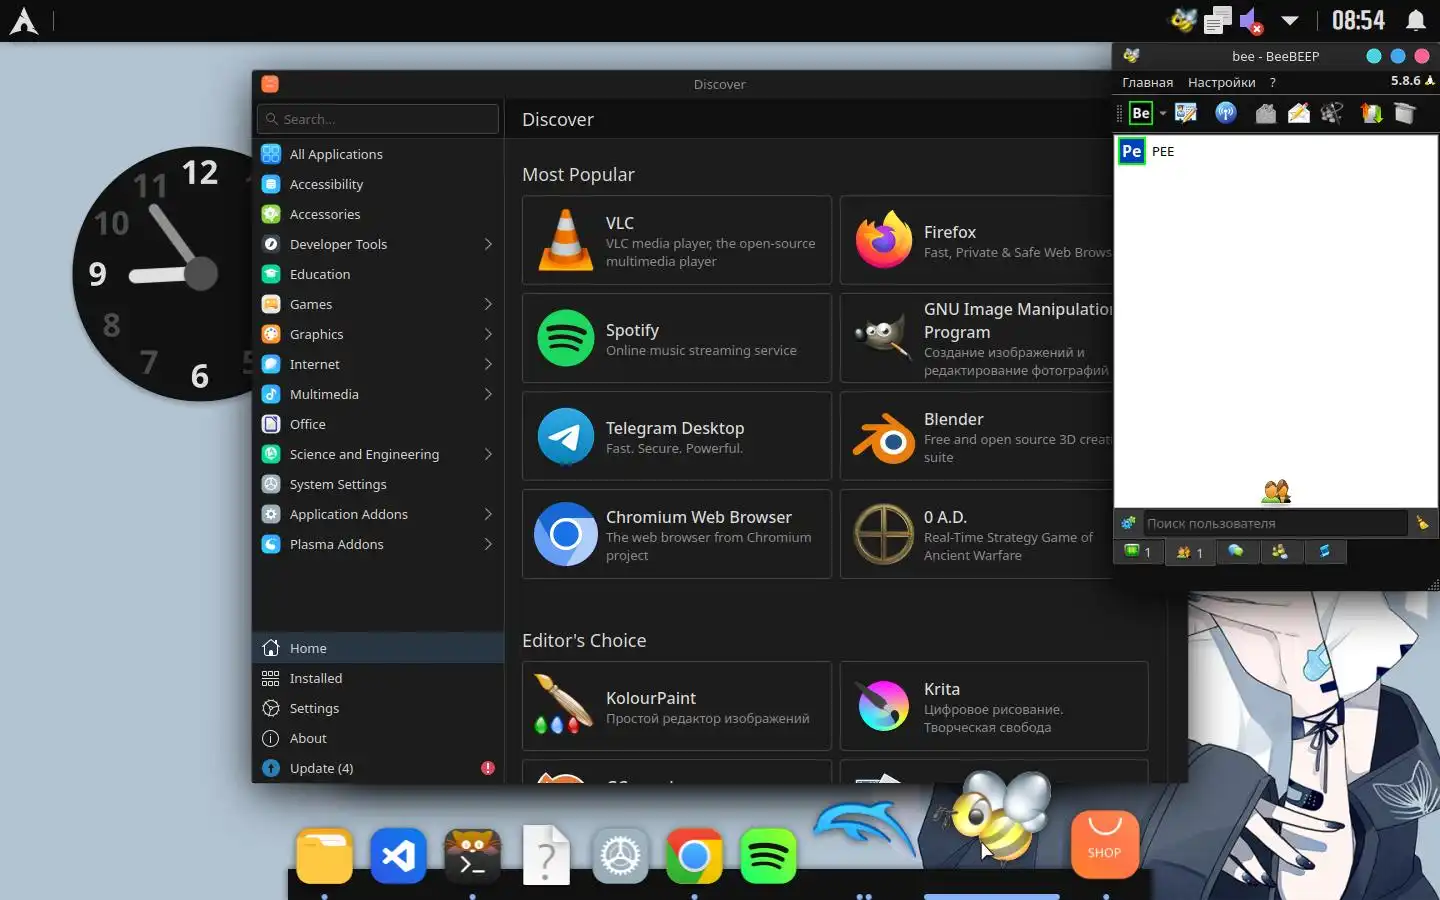
Task: Click the orange SHOP dock icon
Action: (1104, 845)
